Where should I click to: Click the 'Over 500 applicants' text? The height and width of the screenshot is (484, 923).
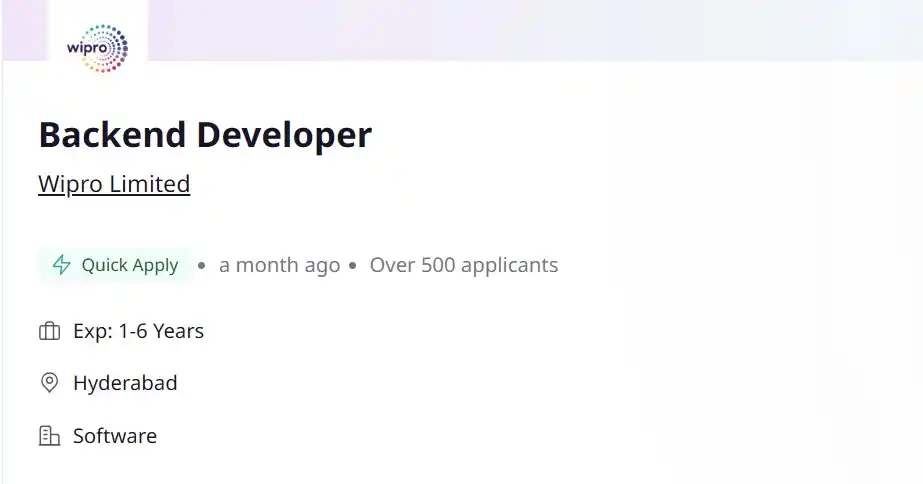click(x=464, y=265)
